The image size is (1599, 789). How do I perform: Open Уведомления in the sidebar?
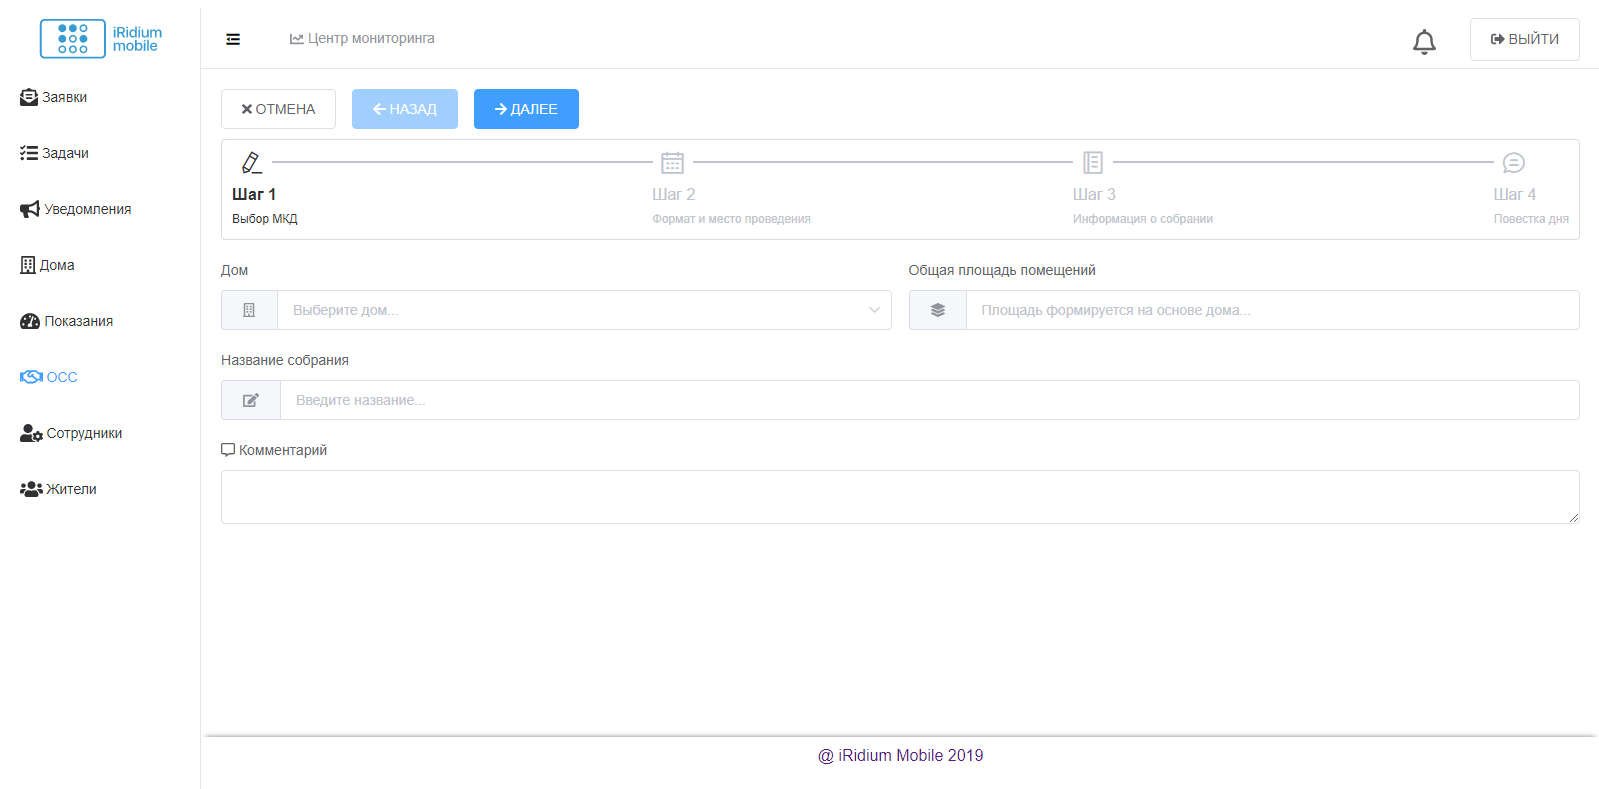click(x=76, y=209)
